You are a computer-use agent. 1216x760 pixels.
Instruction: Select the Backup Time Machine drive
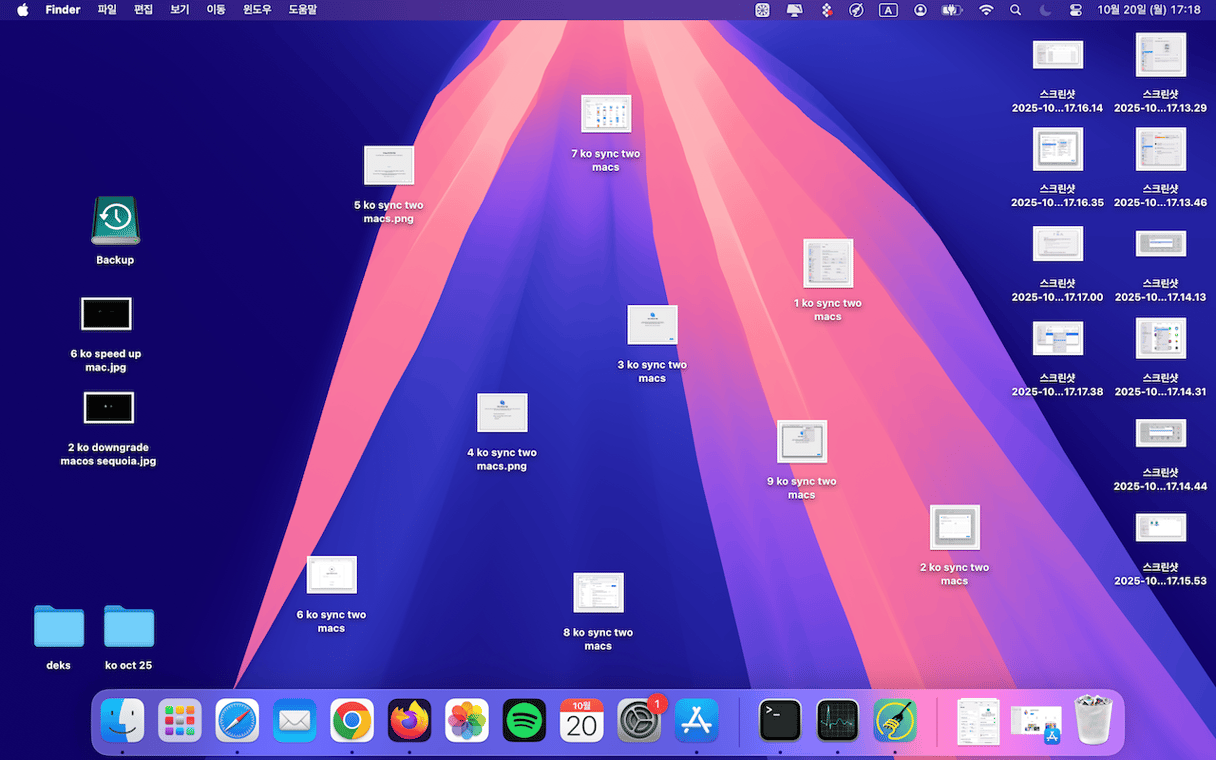click(115, 221)
